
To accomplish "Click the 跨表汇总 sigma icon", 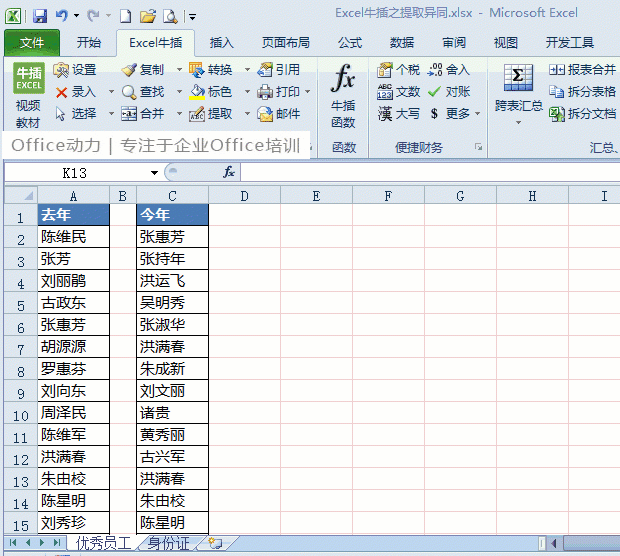I will coord(518,78).
